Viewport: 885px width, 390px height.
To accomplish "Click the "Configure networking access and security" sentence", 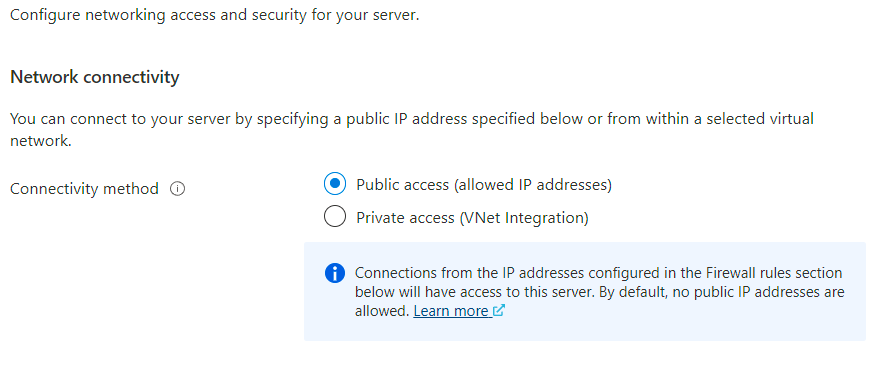I will (x=214, y=15).
